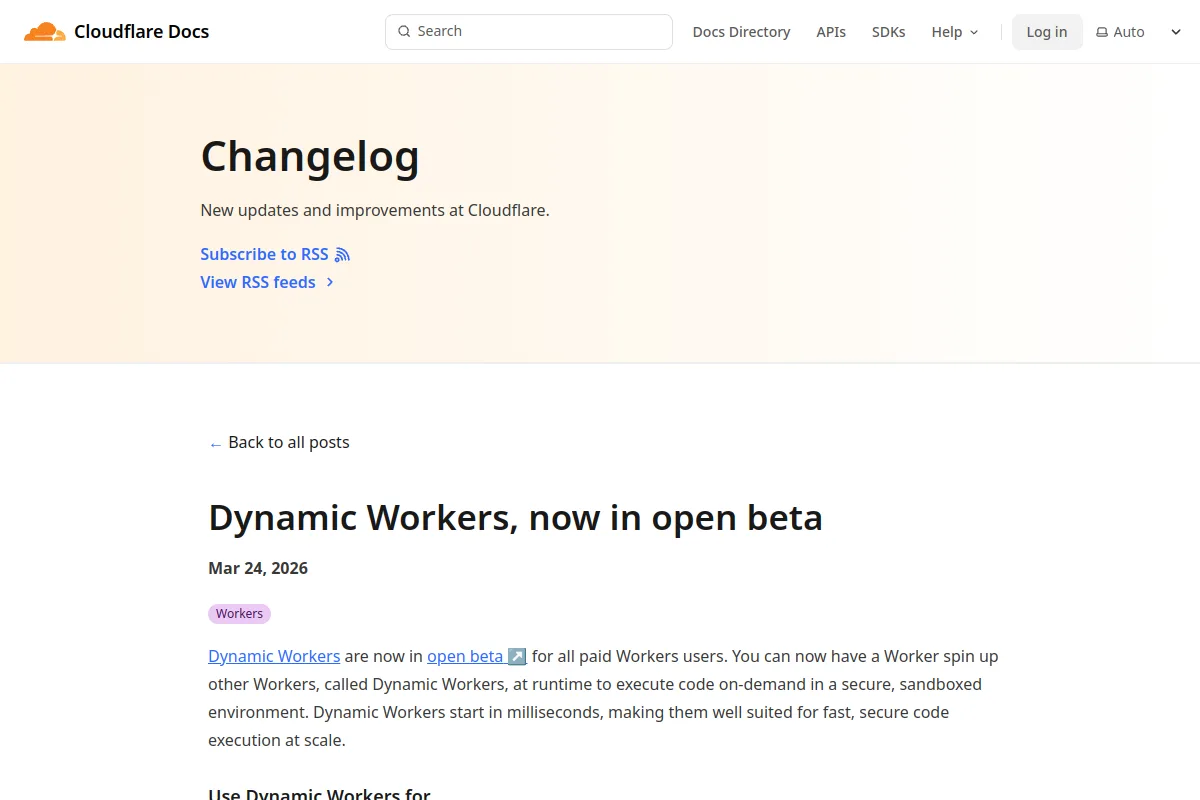The image size is (1200, 800).
Task: Click the laptop icon beside Auto
Action: click(1102, 32)
